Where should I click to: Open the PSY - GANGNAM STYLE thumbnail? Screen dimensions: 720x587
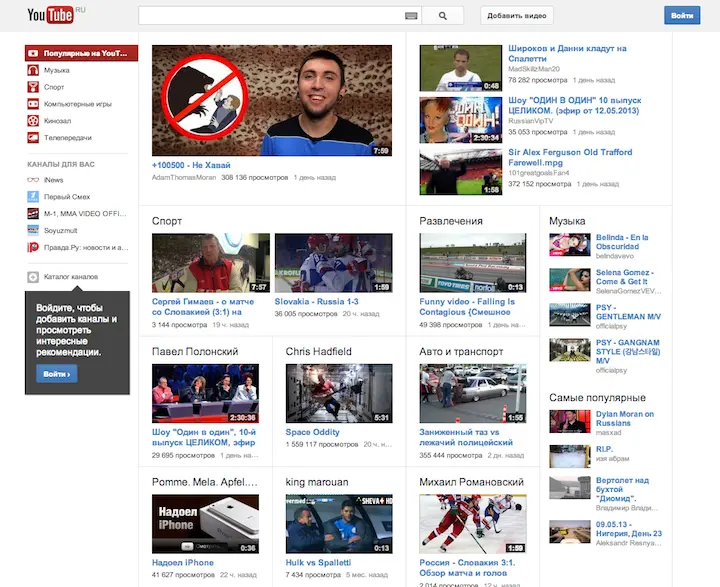coord(570,350)
